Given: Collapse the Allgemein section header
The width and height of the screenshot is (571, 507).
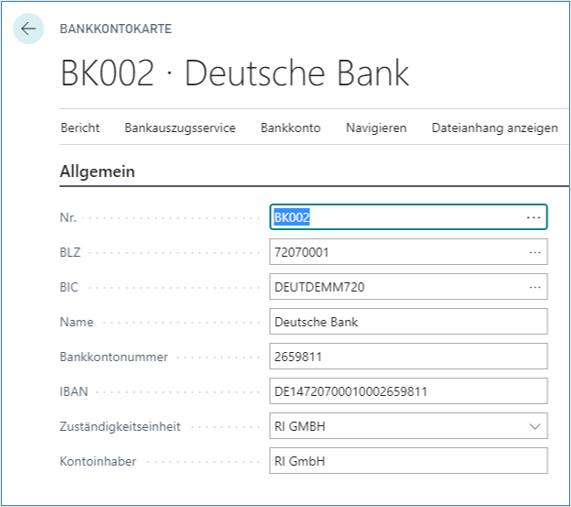Looking at the screenshot, I should pos(97,171).
